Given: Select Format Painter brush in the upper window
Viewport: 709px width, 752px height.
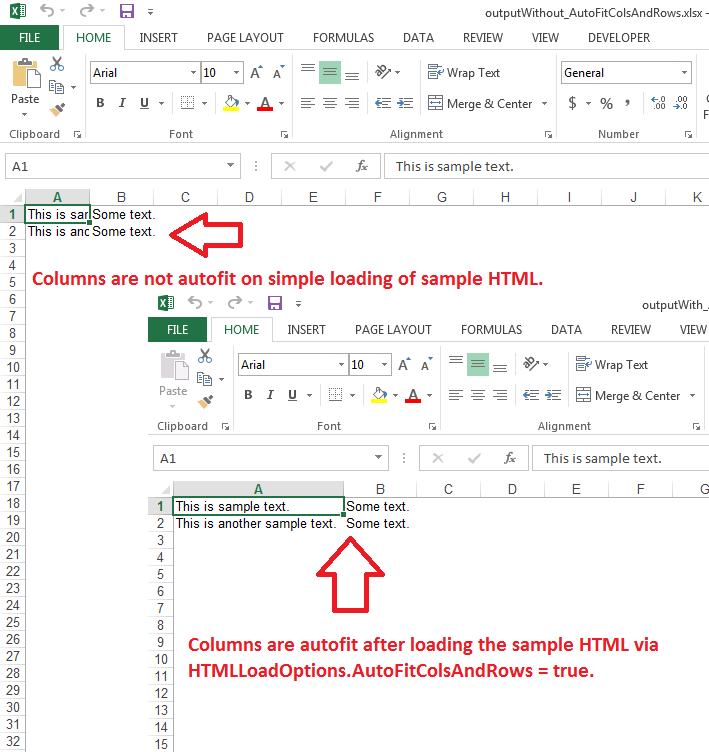Looking at the screenshot, I should point(57,109).
